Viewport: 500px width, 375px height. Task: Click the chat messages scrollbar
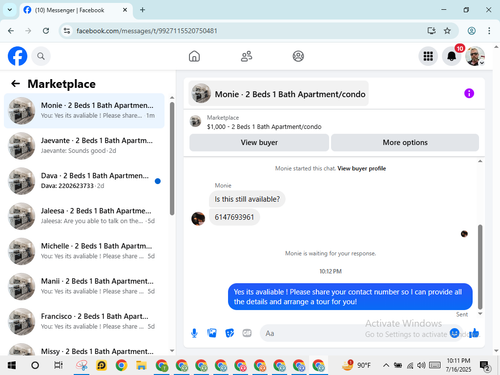coord(480,267)
